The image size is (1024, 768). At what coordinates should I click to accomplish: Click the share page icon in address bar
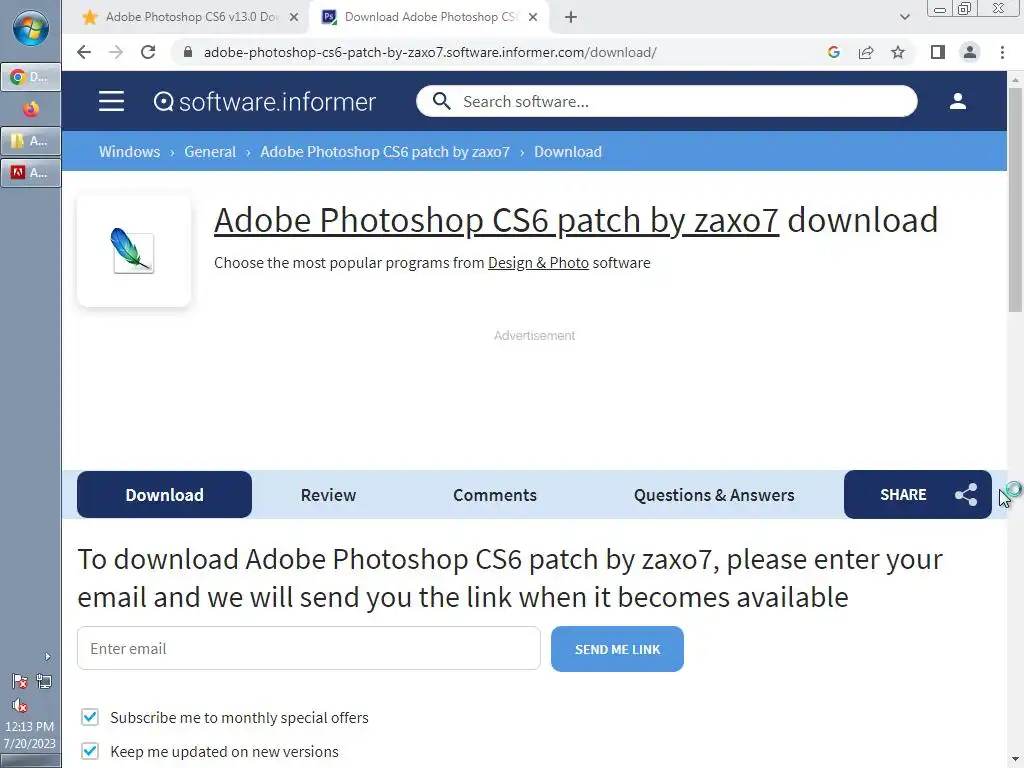(866, 52)
